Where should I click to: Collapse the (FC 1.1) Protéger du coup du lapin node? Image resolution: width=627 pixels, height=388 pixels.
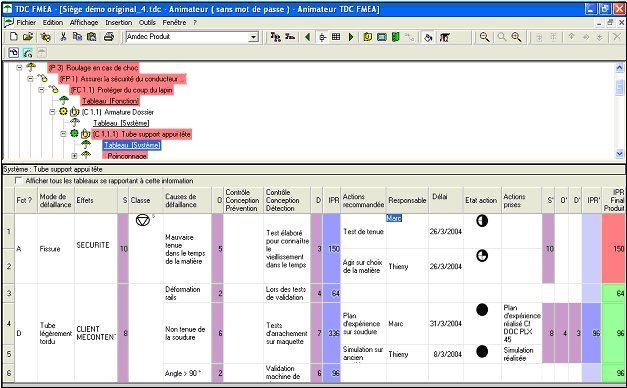pyautogui.click(x=41, y=90)
